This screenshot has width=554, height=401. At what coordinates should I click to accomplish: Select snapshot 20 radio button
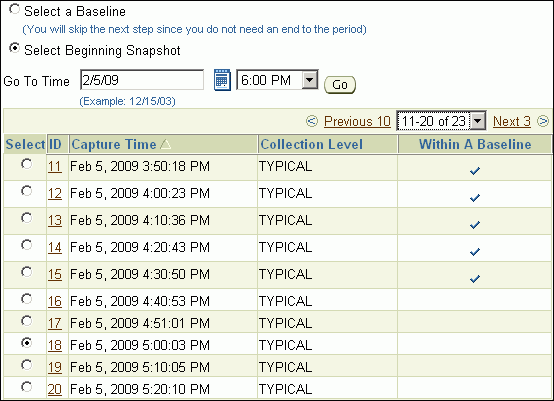point(26,387)
